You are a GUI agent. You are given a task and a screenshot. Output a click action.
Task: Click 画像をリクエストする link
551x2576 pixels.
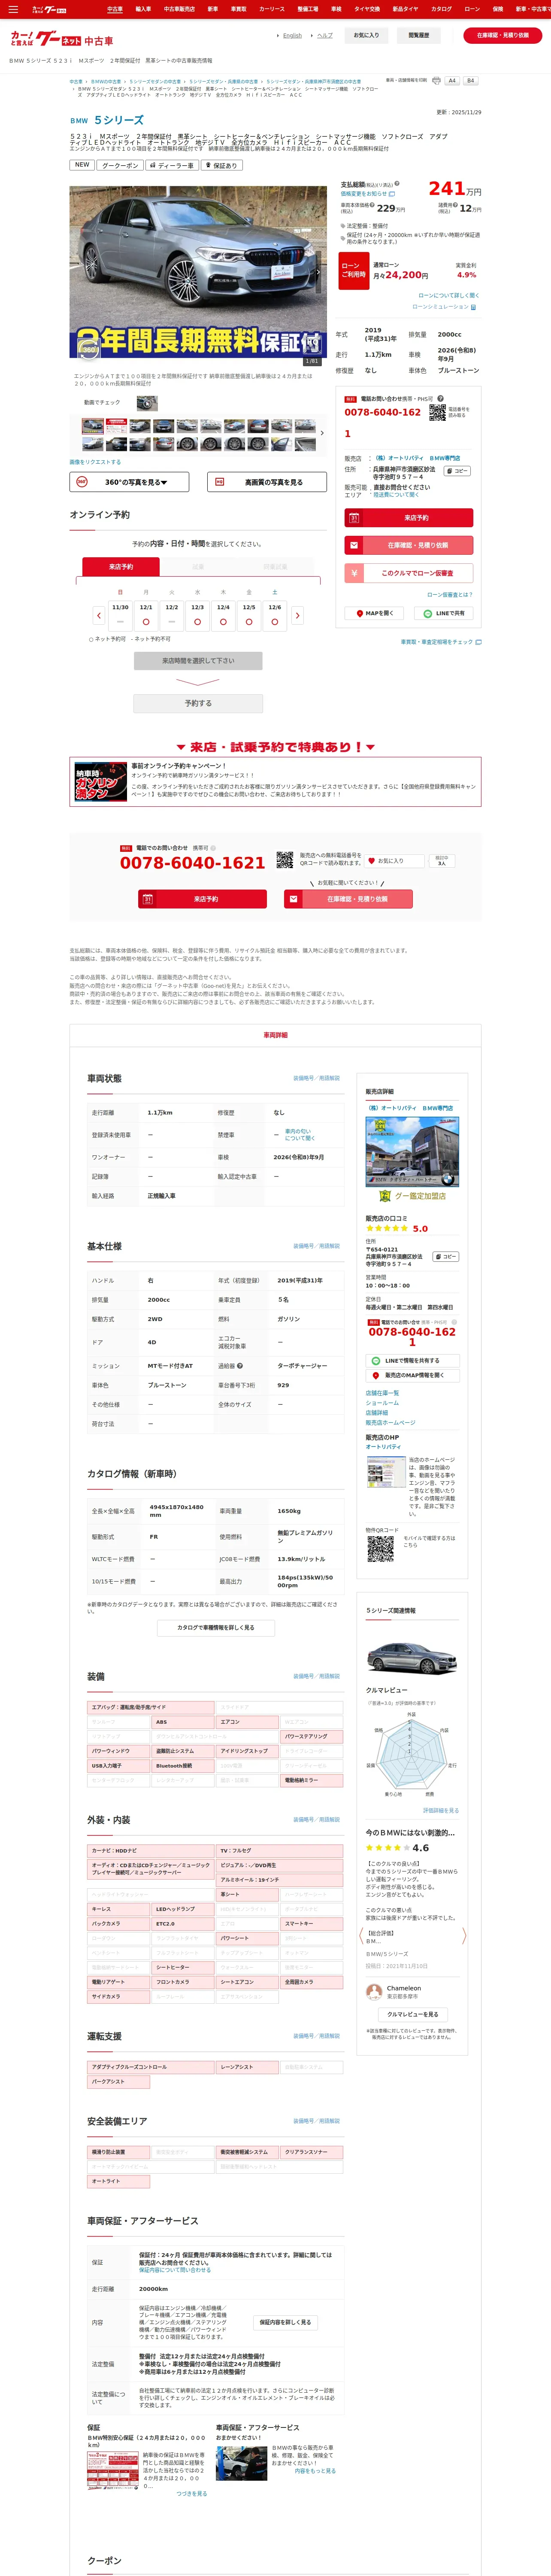(95, 462)
